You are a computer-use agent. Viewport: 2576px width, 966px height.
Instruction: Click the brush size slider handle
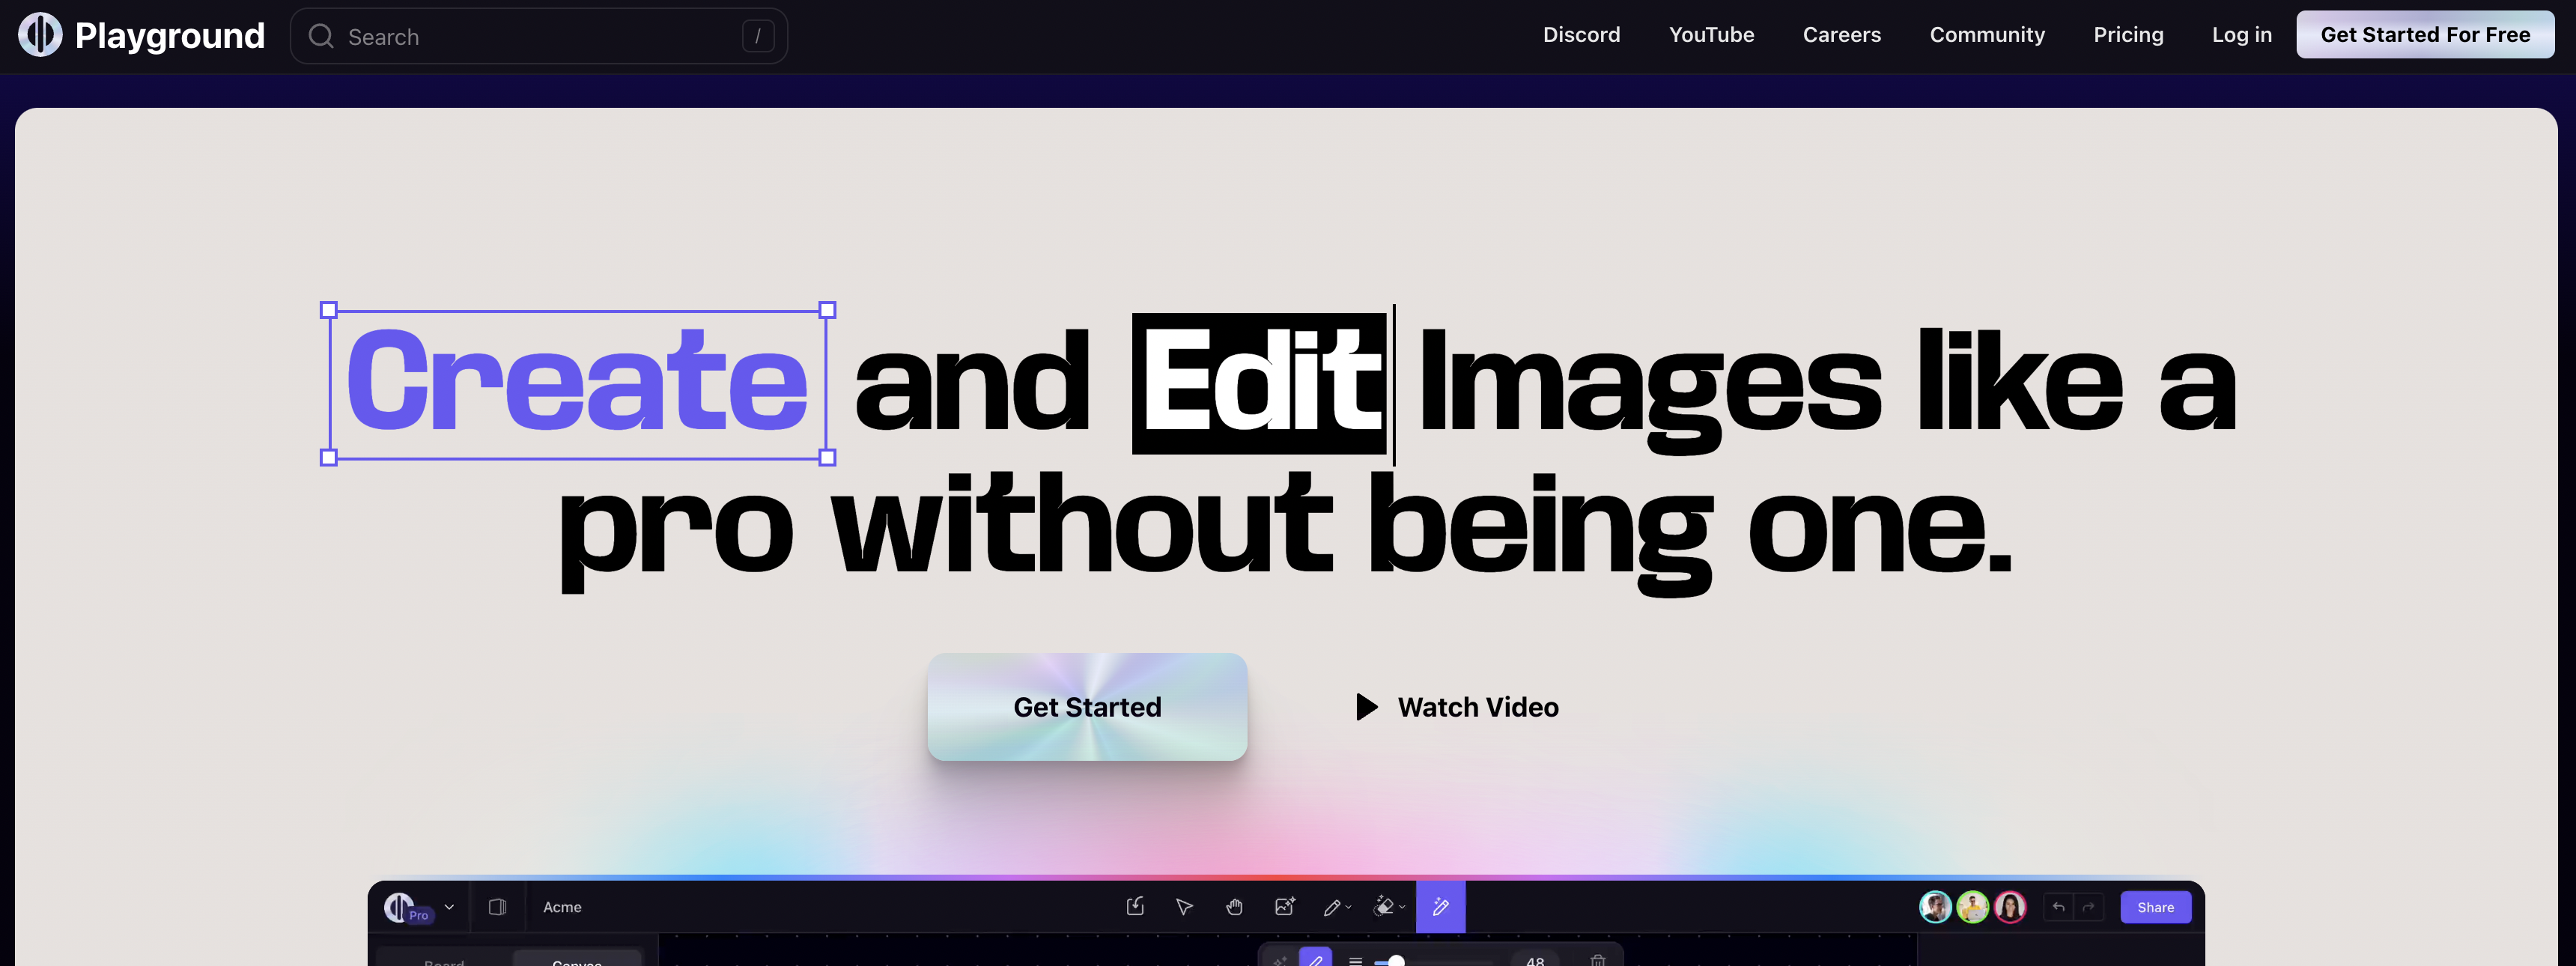point(1396,961)
